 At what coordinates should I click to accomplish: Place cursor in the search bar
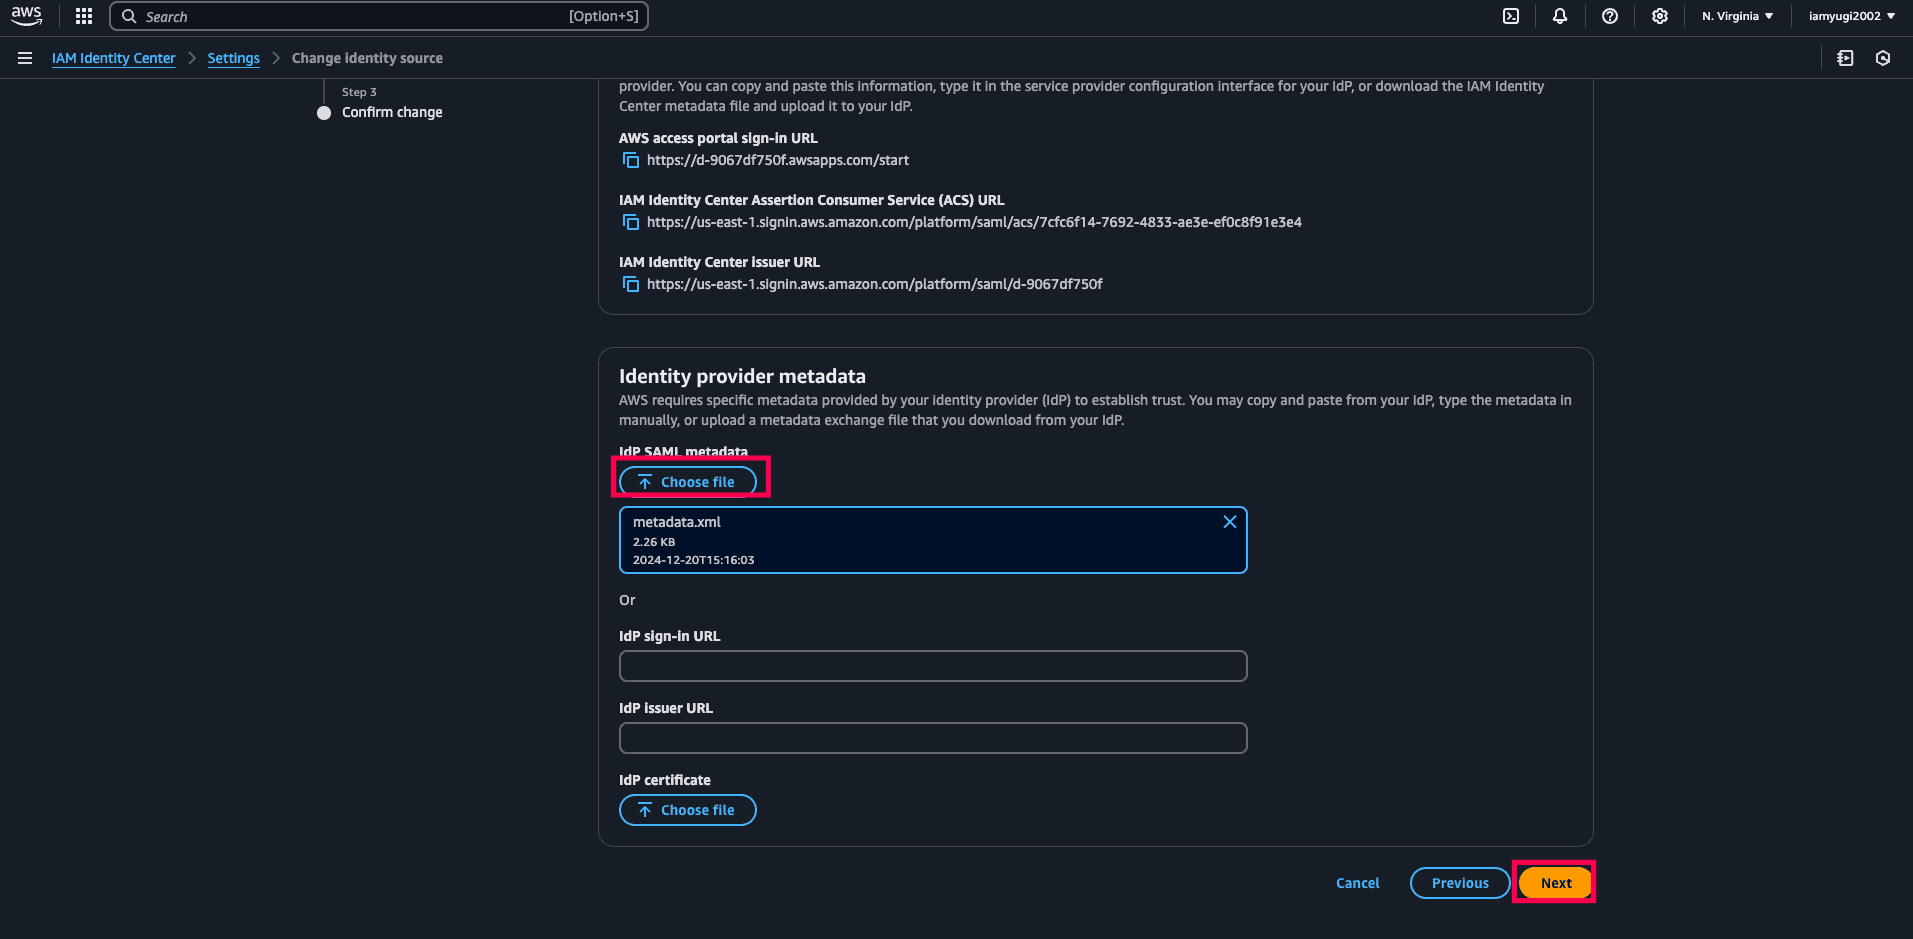point(380,16)
